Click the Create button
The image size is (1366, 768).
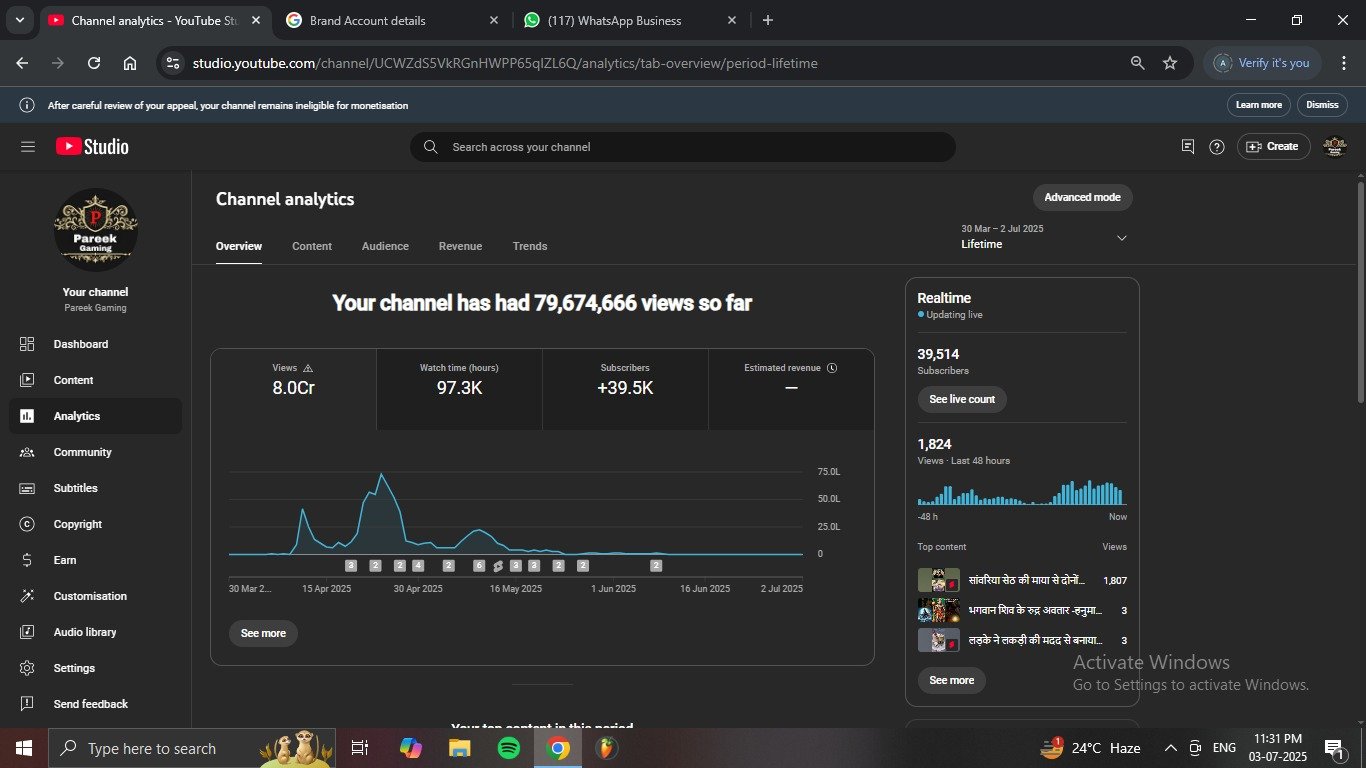(1272, 147)
